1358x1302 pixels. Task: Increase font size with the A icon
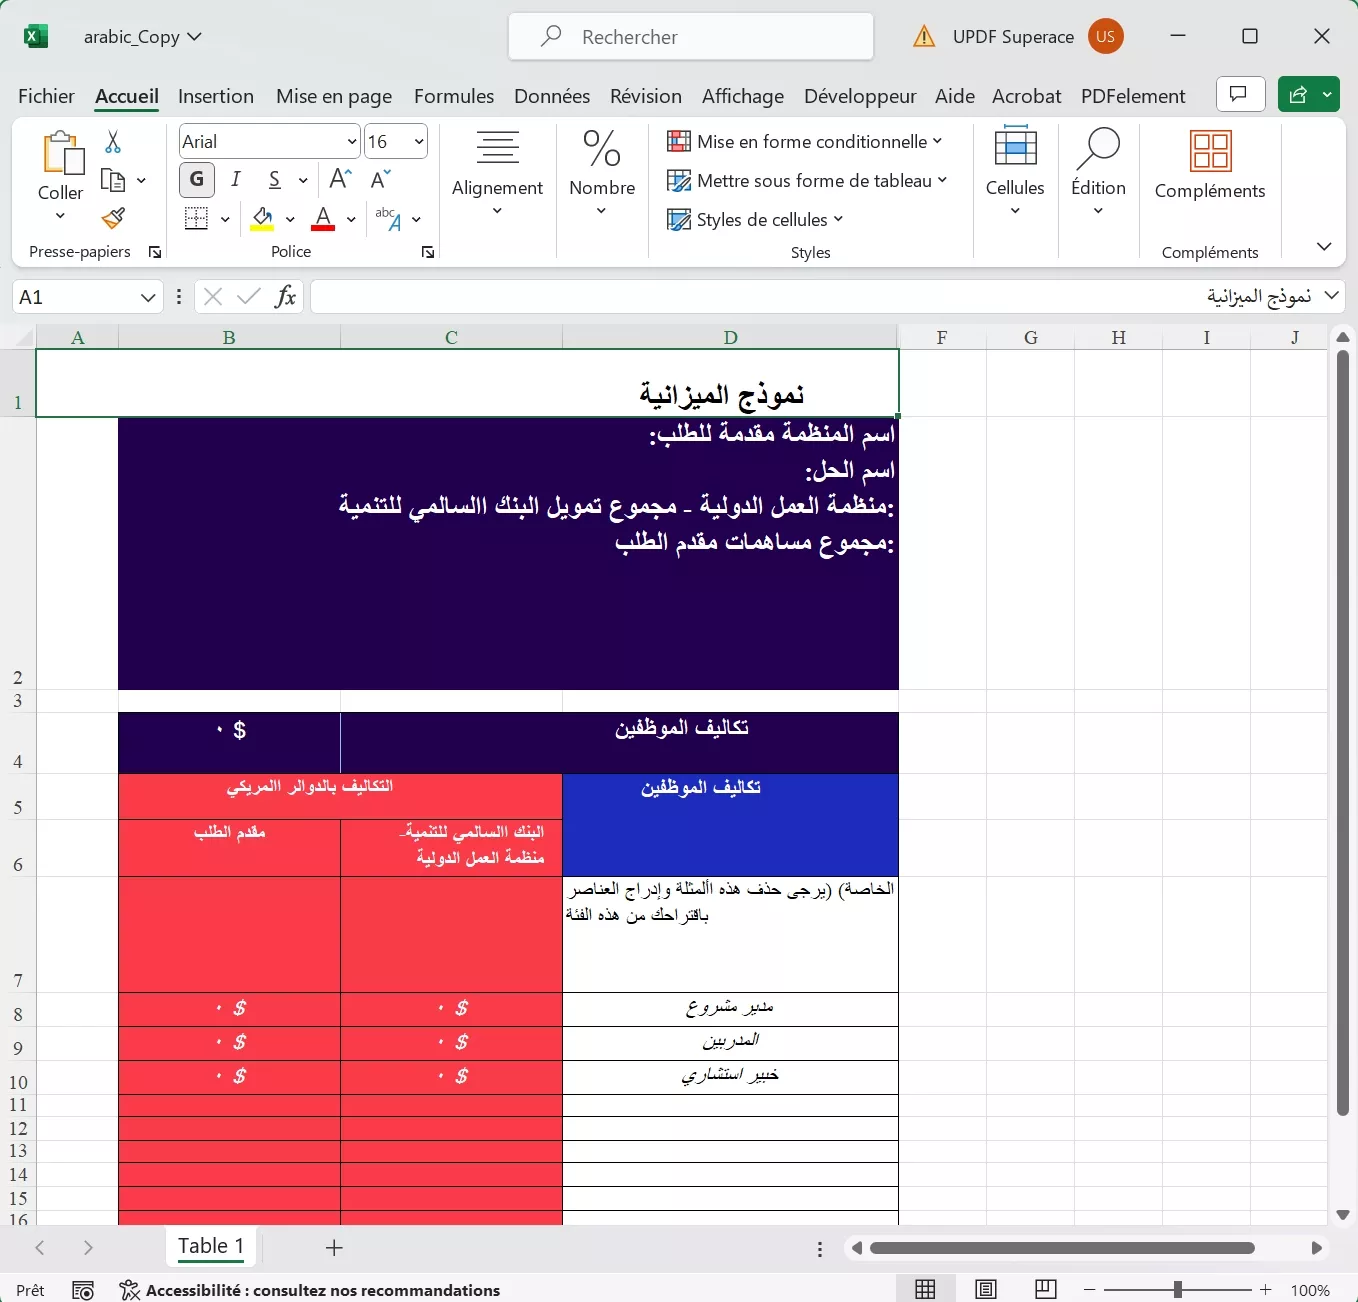point(338,180)
